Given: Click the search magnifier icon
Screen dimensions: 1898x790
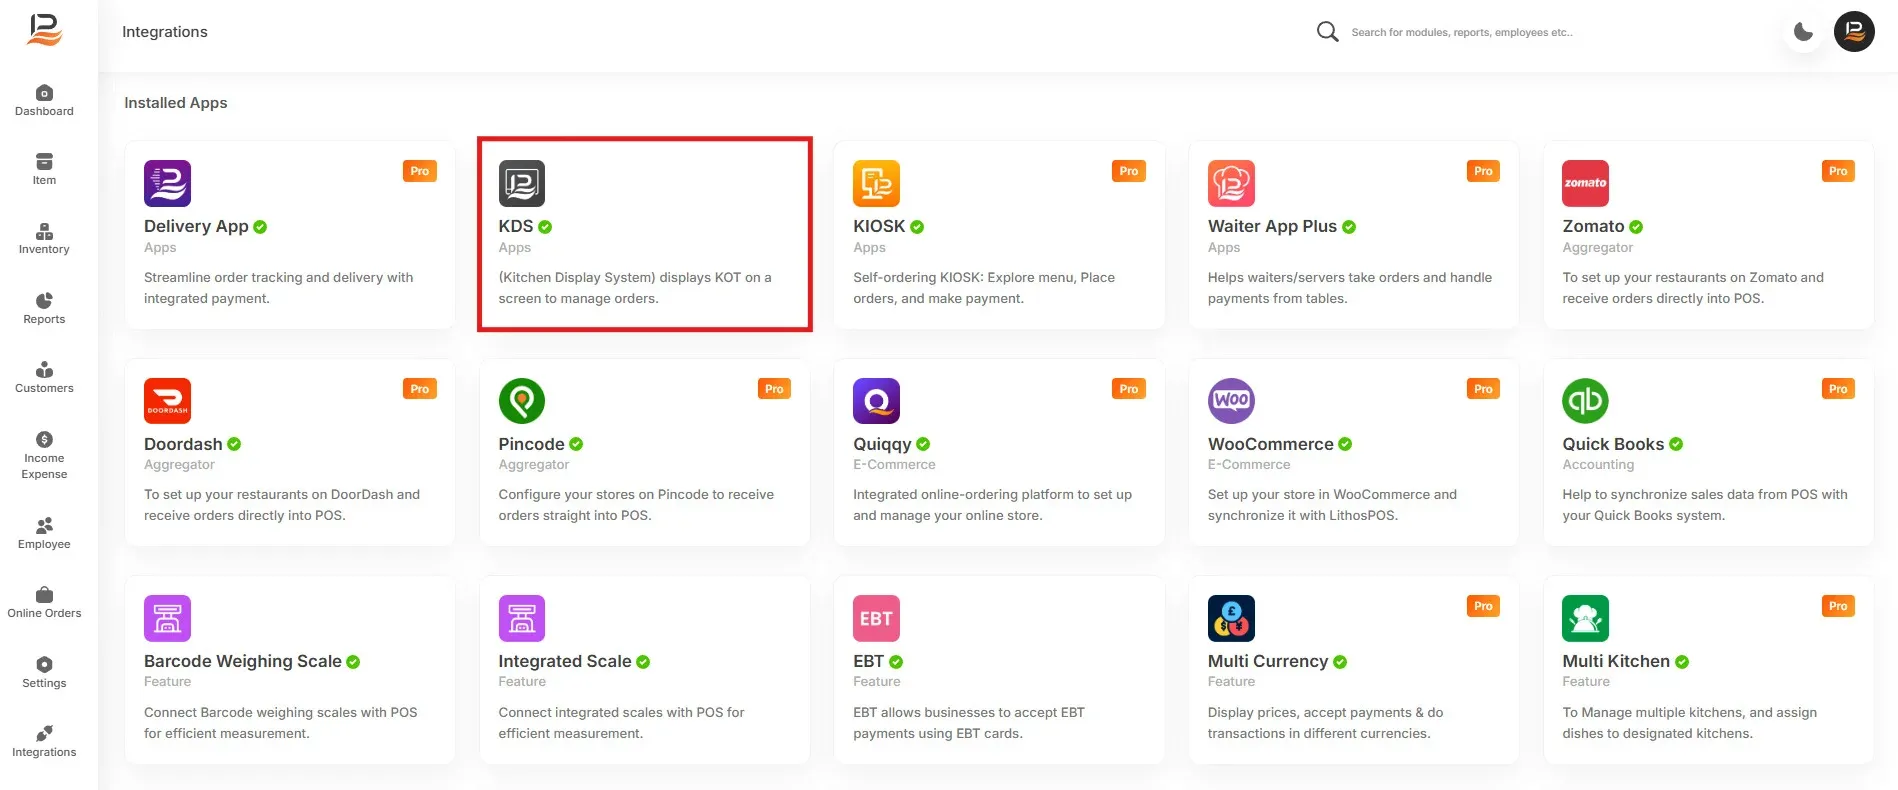Looking at the screenshot, I should 1327,32.
